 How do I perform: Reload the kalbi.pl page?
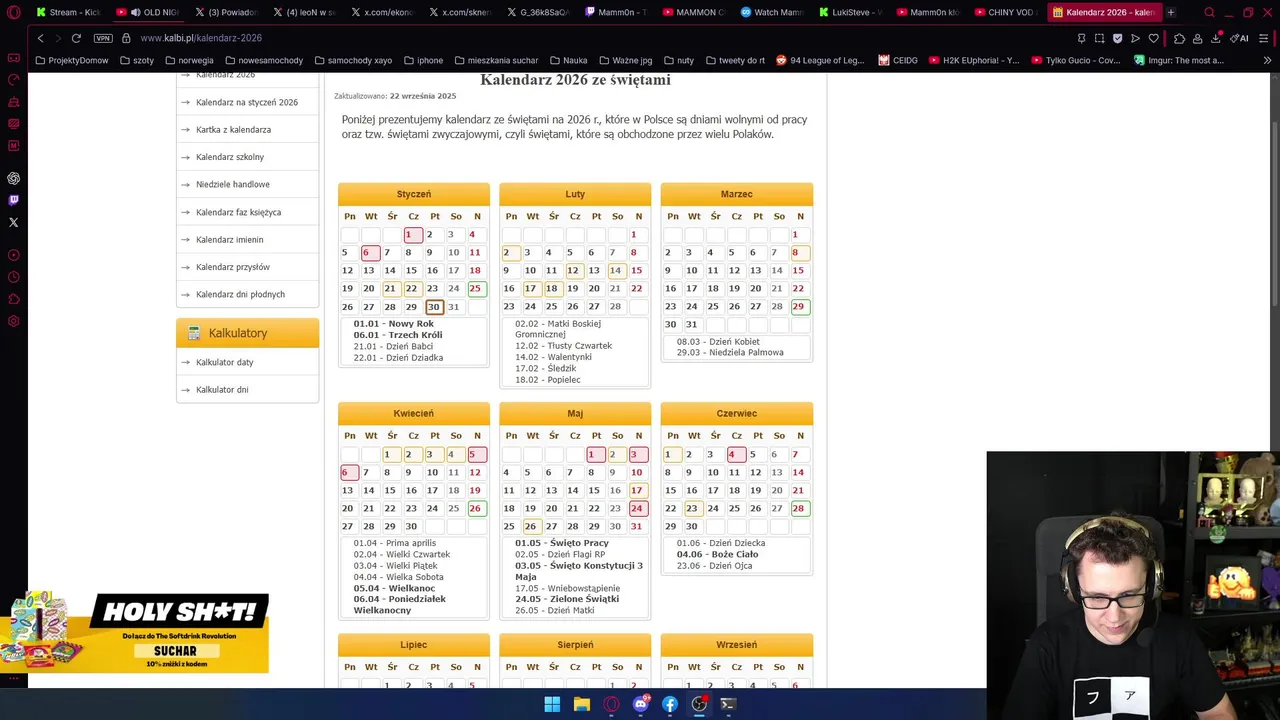[x=76, y=38]
